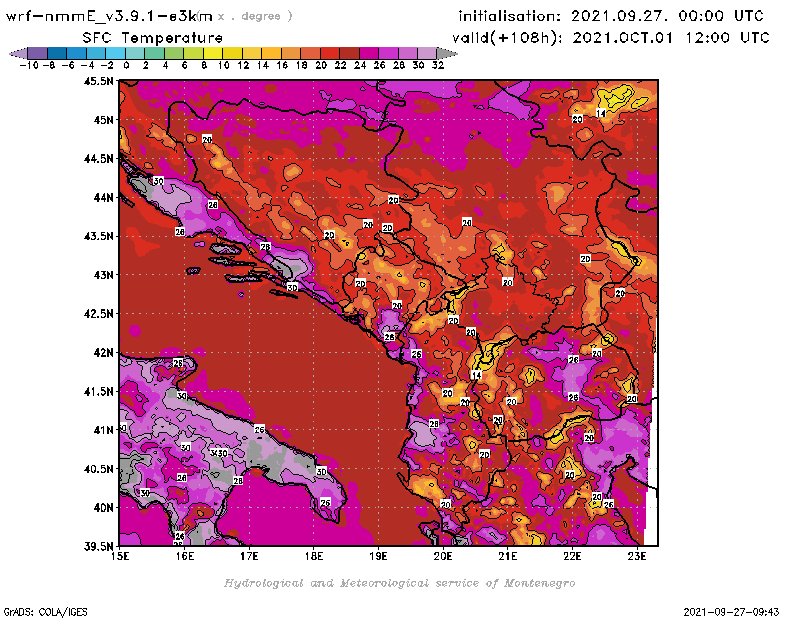The width and height of the screenshot is (800, 618).
Task: Click the 'GrADS: COLA/IGES' credit text
Action: 45,612
